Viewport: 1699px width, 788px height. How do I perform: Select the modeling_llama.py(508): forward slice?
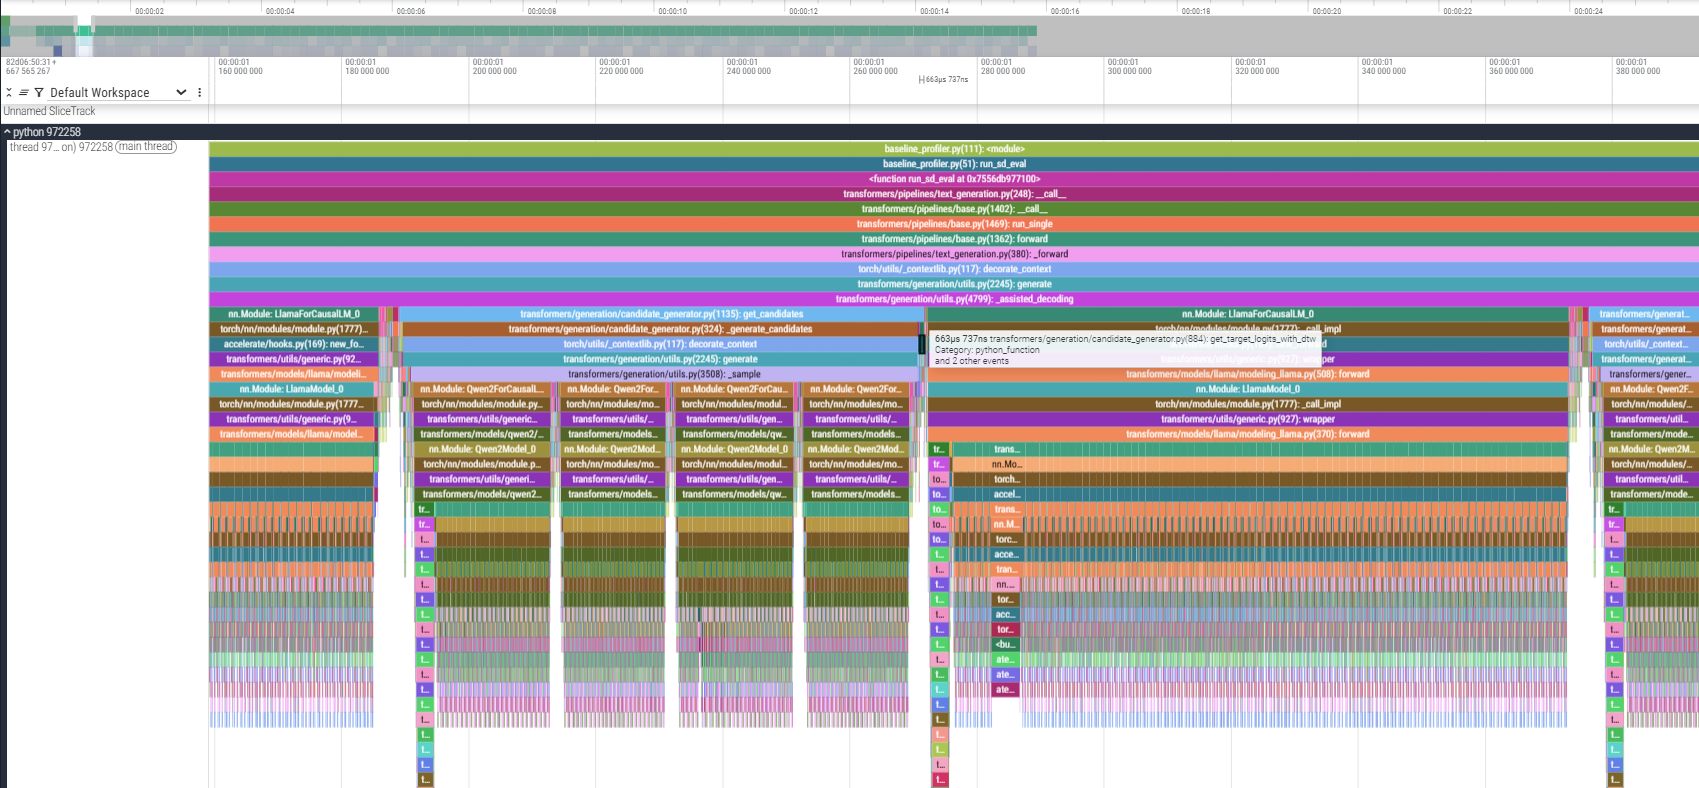1248,374
